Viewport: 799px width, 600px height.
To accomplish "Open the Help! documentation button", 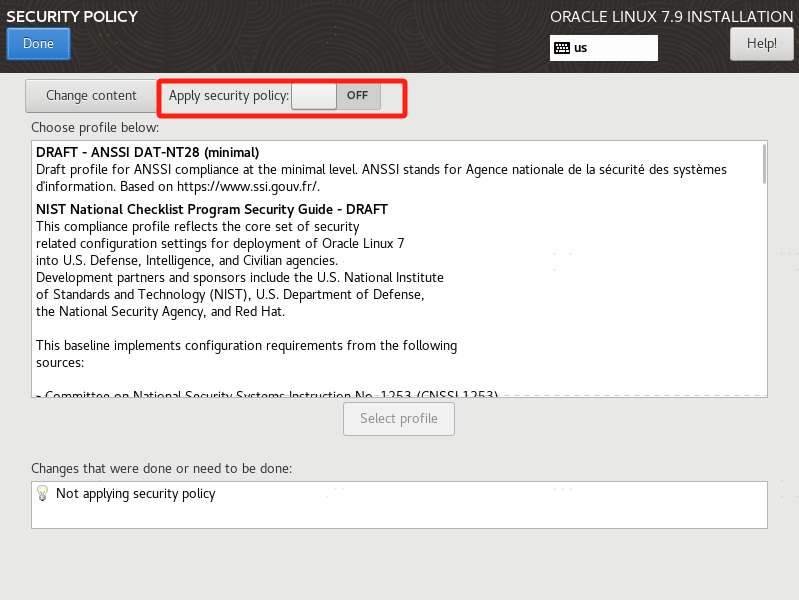I will 761,44.
